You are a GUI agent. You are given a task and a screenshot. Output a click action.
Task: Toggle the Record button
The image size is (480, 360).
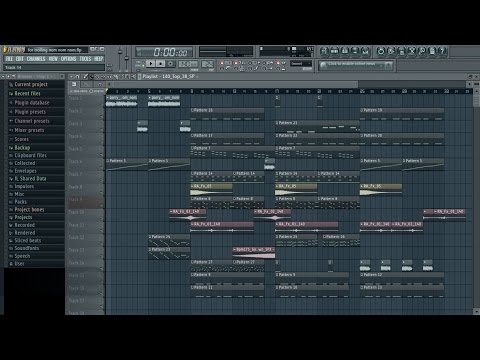171,63
